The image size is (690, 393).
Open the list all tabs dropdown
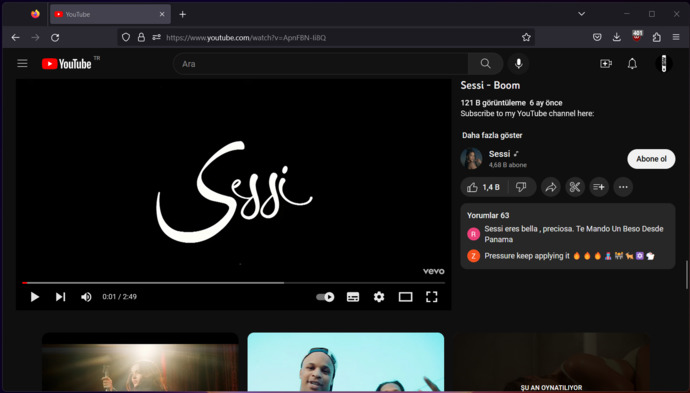pyautogui.click(x=581, y=14)
